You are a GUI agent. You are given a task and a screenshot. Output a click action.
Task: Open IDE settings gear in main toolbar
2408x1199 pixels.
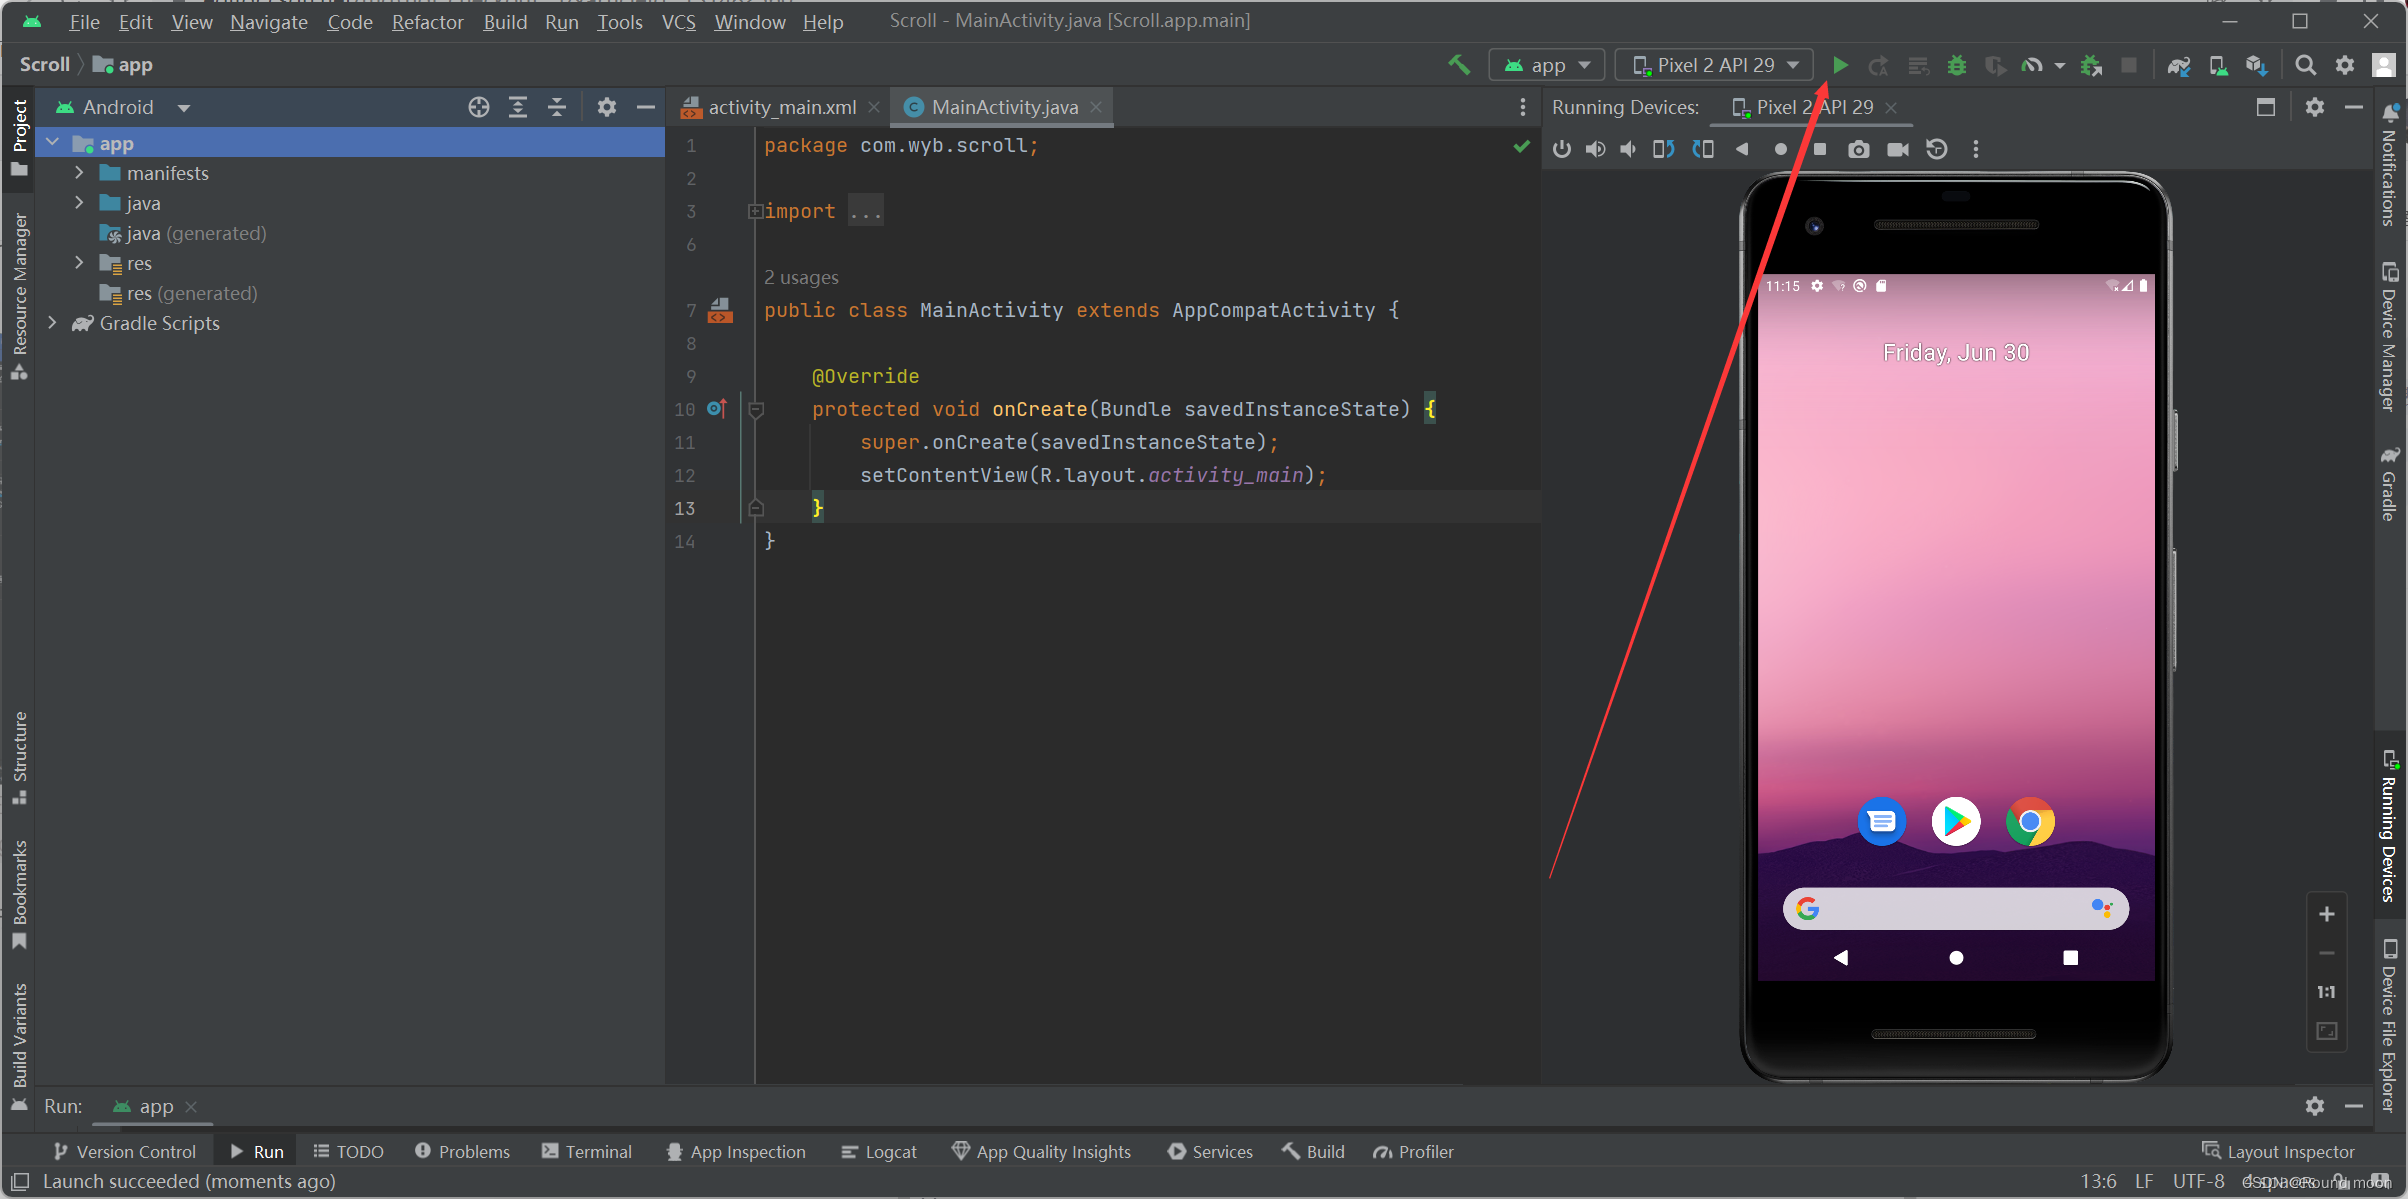click(2345, 65)
